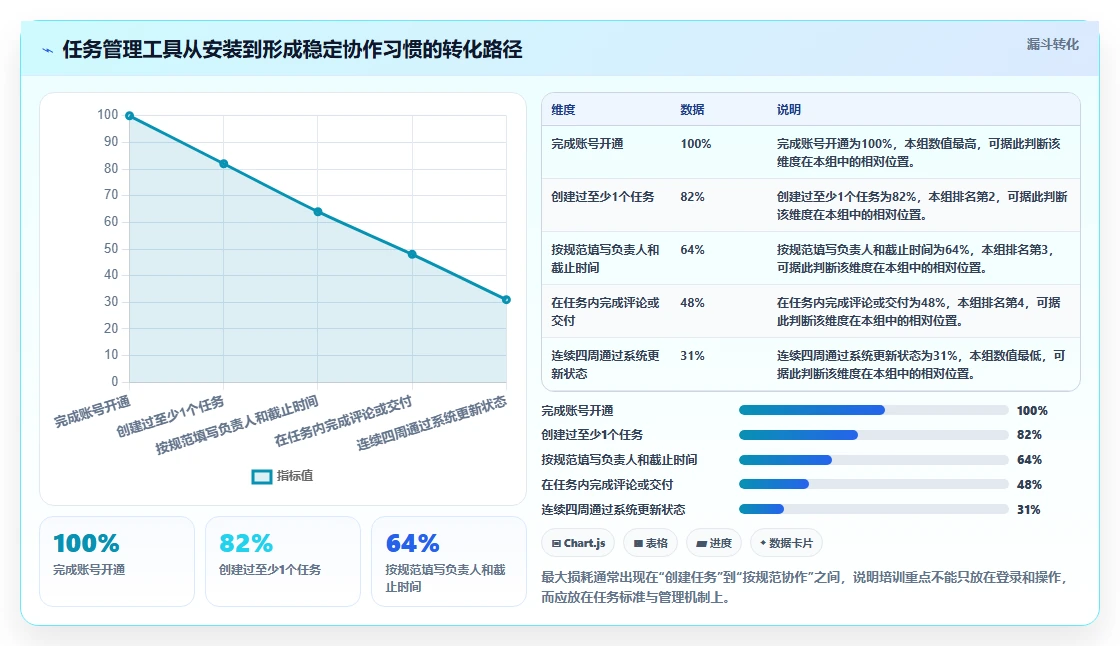Click the description mentioning 本组排名第3

click(x=916, y=259)
